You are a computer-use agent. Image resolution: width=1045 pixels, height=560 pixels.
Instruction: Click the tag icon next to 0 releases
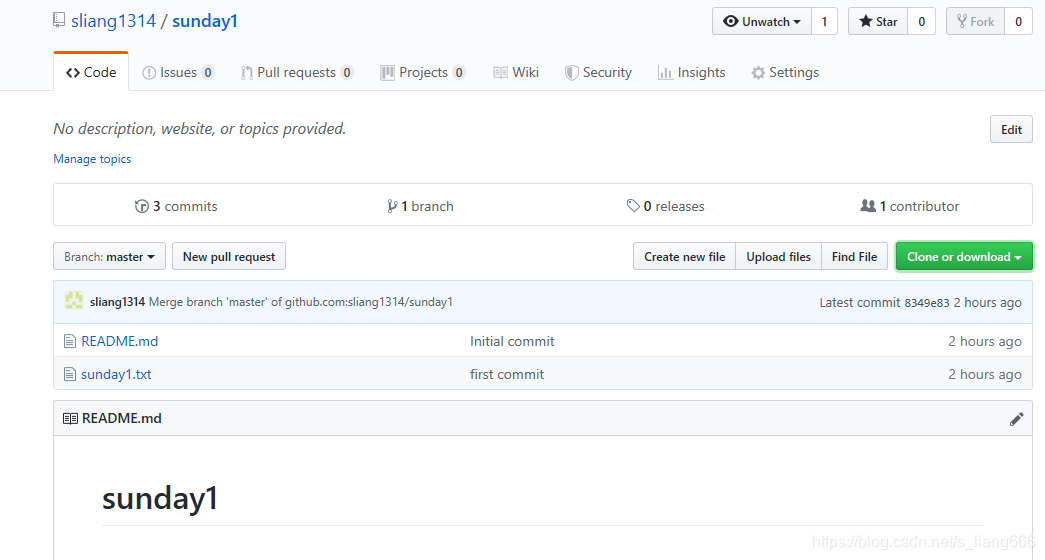pos(632,206)
